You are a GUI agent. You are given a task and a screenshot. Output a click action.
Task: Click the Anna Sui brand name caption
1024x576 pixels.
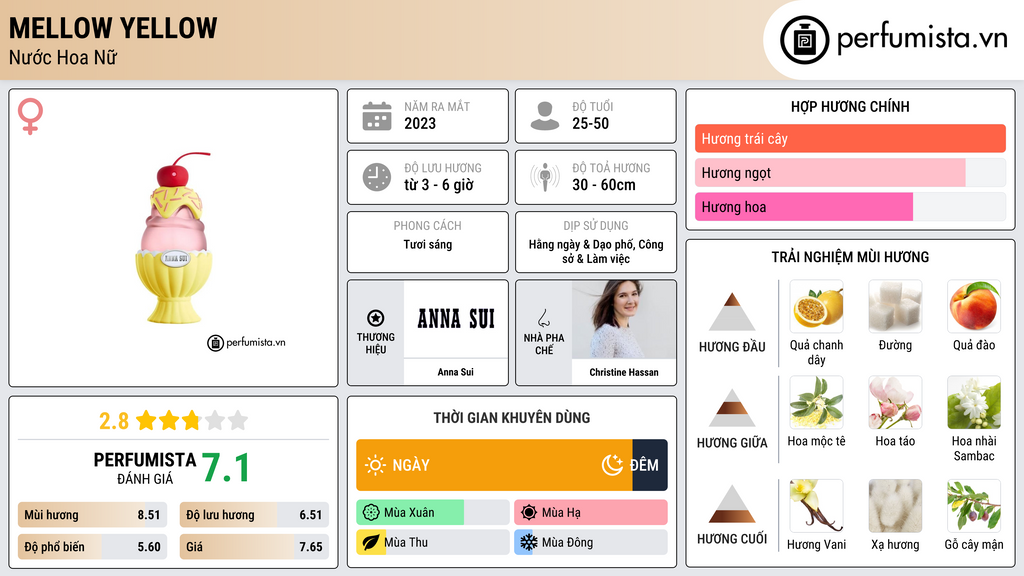click(456, 372)
